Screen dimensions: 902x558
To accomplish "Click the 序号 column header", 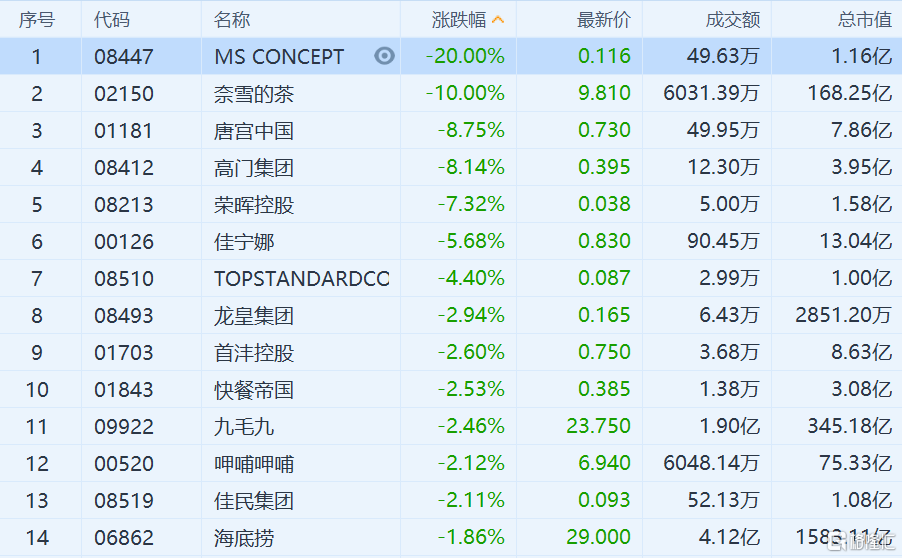I will pyautogui.click(x=37, y=20).
